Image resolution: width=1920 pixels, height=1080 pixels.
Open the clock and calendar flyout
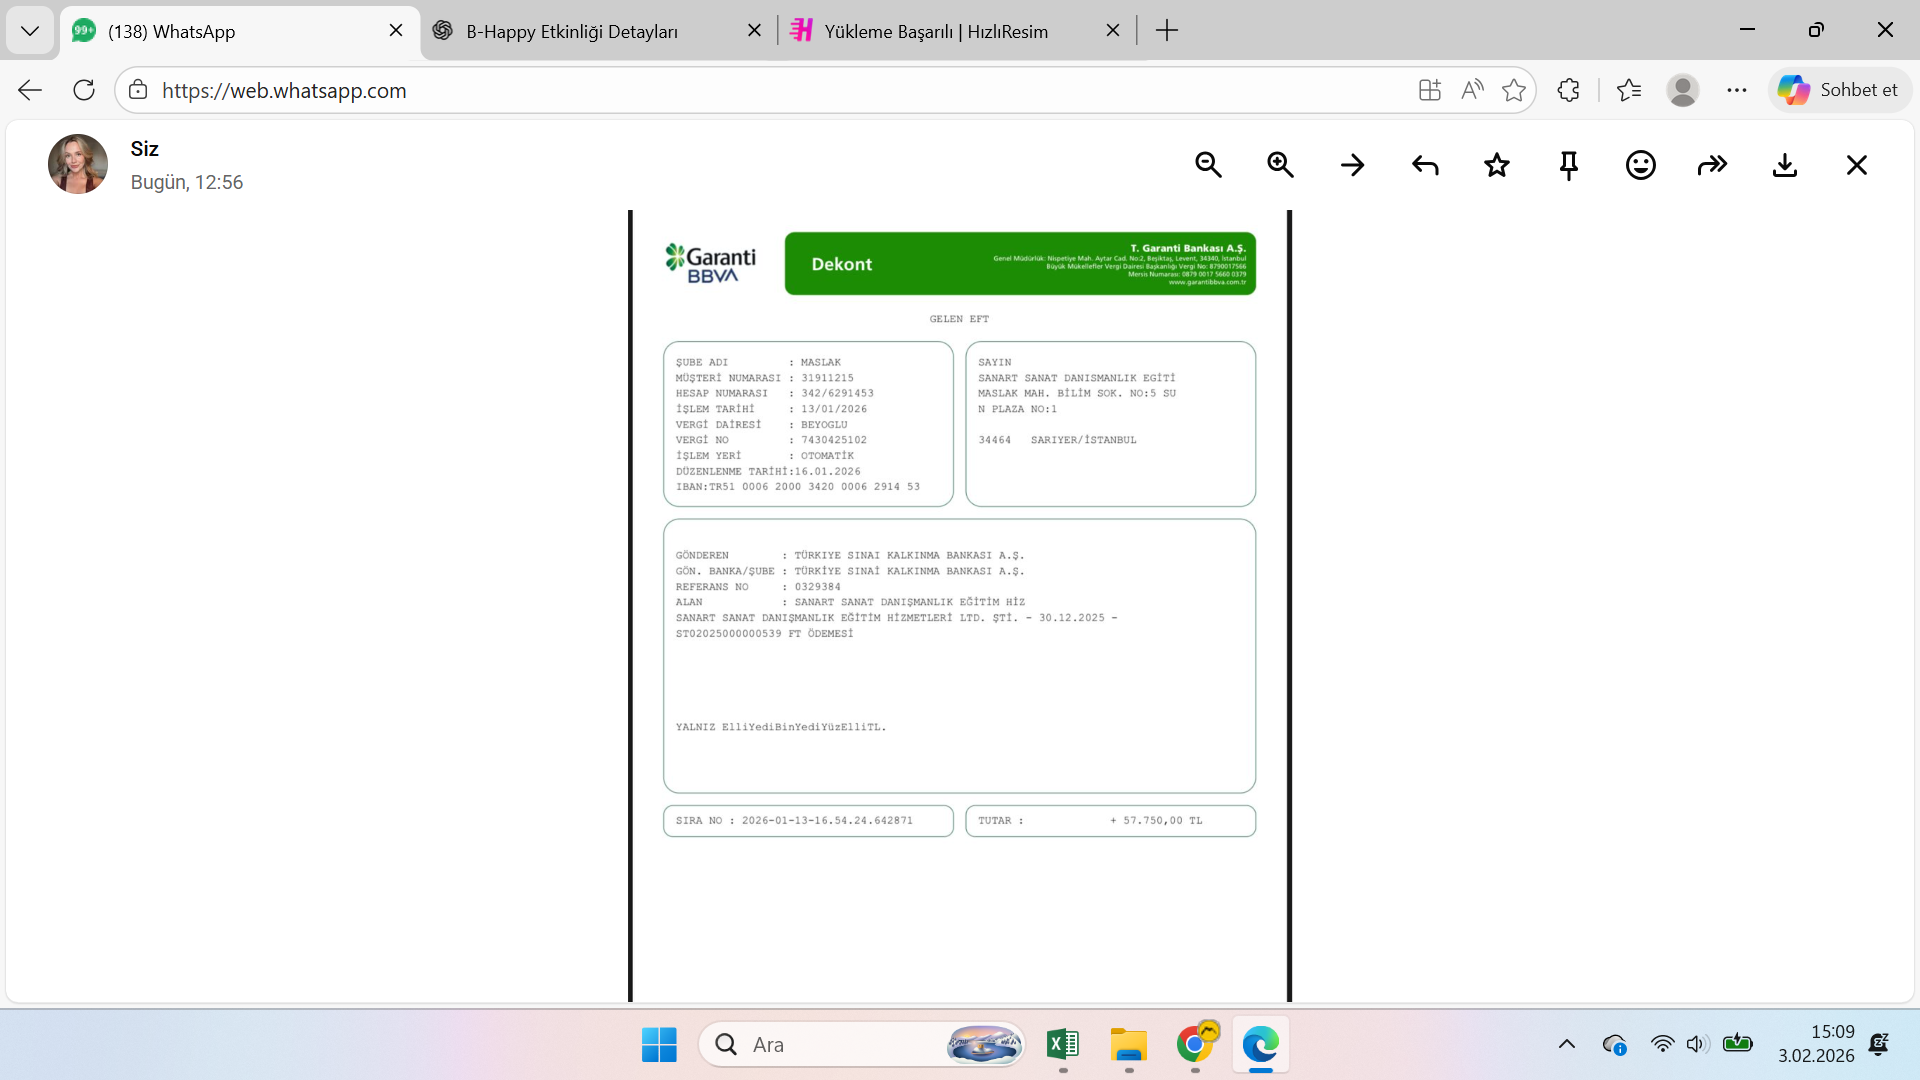(1816, 1044)
